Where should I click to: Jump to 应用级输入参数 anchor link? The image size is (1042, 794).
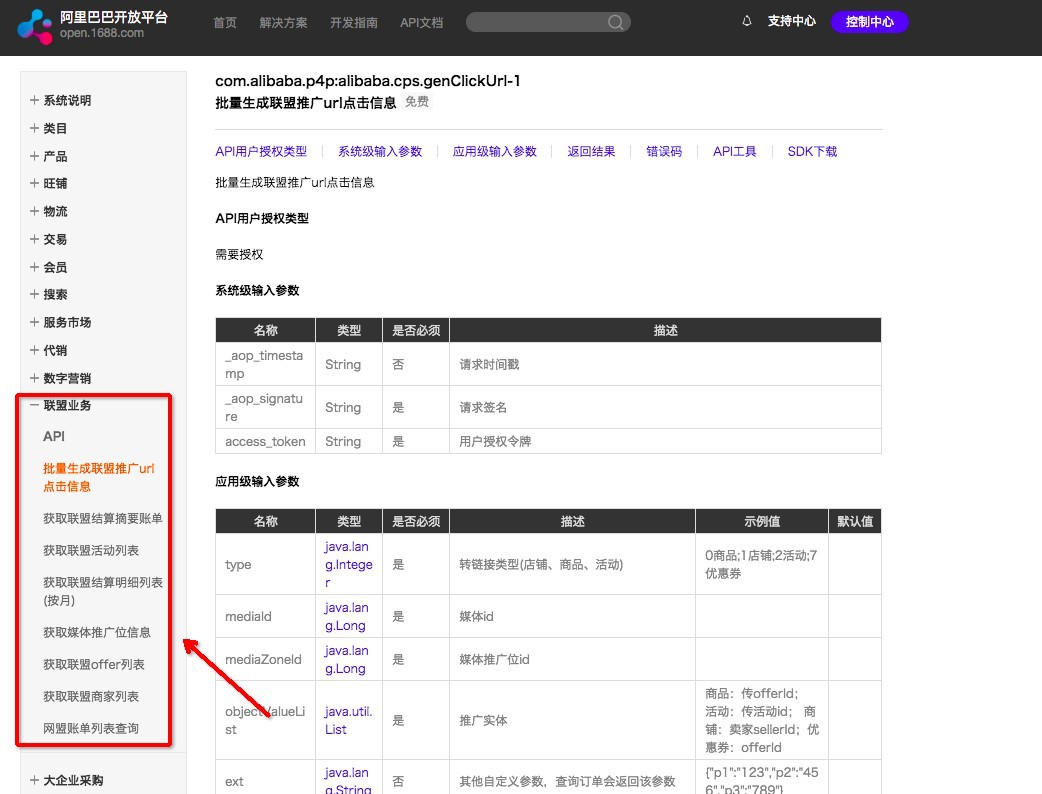pyautogui.click(x=494, y=151)
